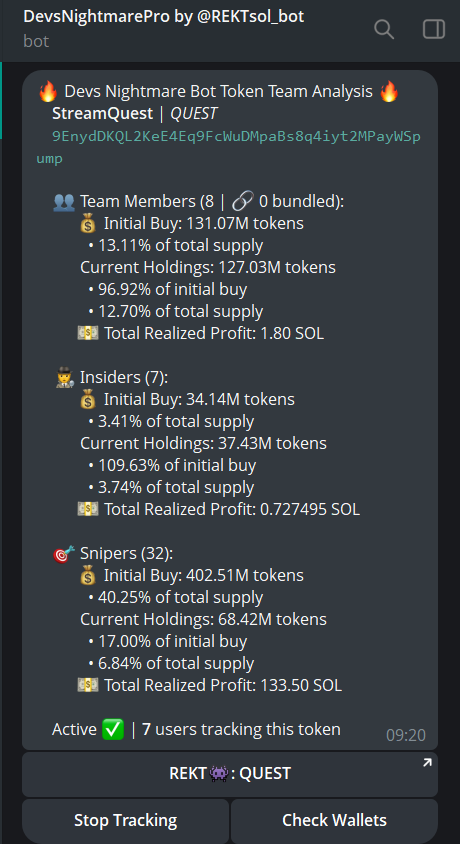Copy the 9Enyd token contract address
The height and width of the screenshot is (844, 460).
pos(229,147)
